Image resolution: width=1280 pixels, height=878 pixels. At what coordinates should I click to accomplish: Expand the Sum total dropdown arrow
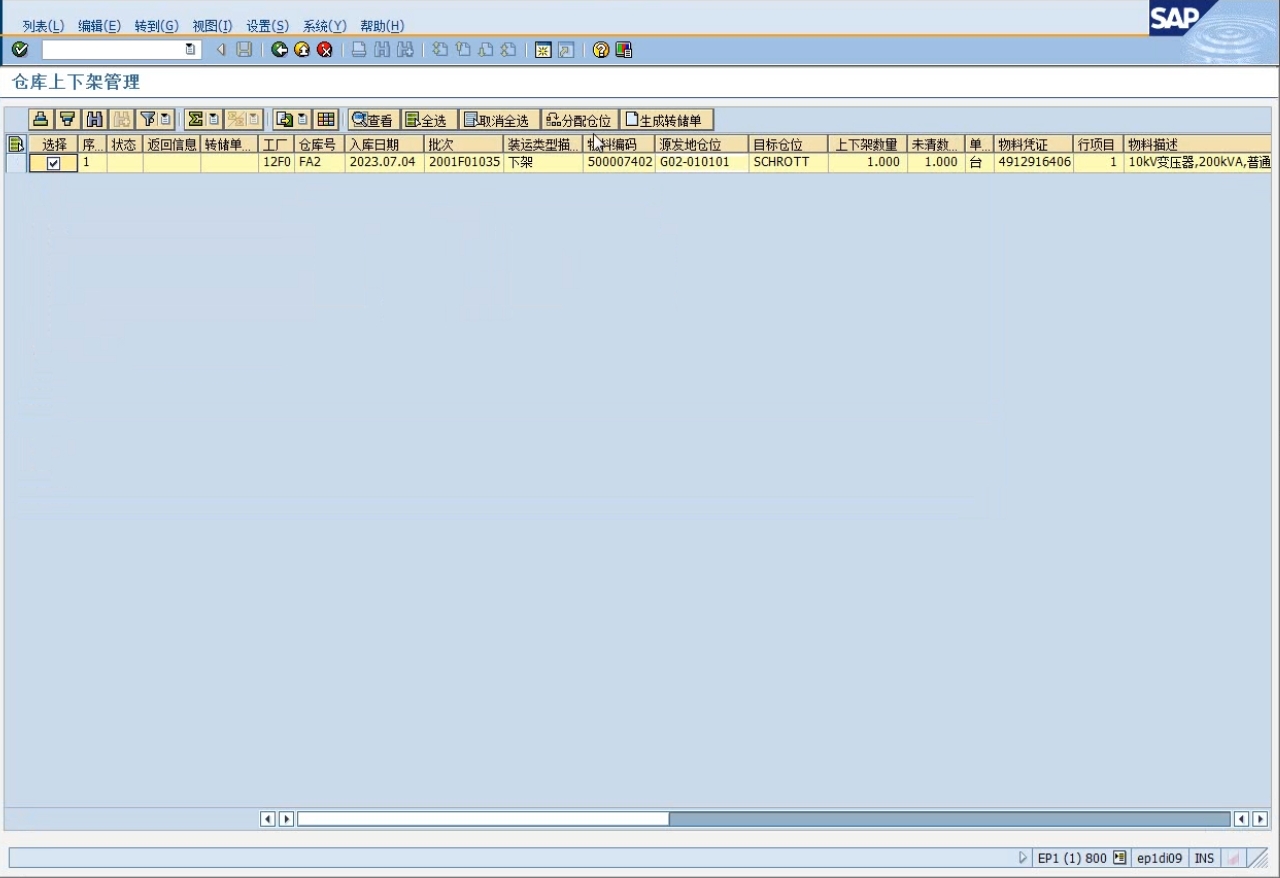[x=213, y=120]
